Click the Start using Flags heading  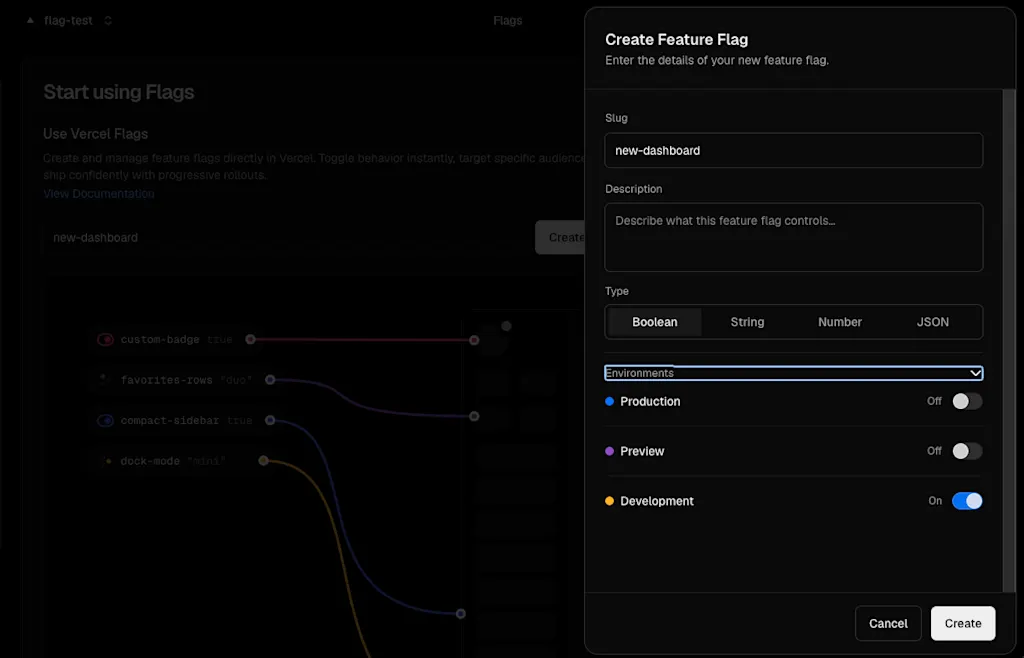click(x=119, y=92)
